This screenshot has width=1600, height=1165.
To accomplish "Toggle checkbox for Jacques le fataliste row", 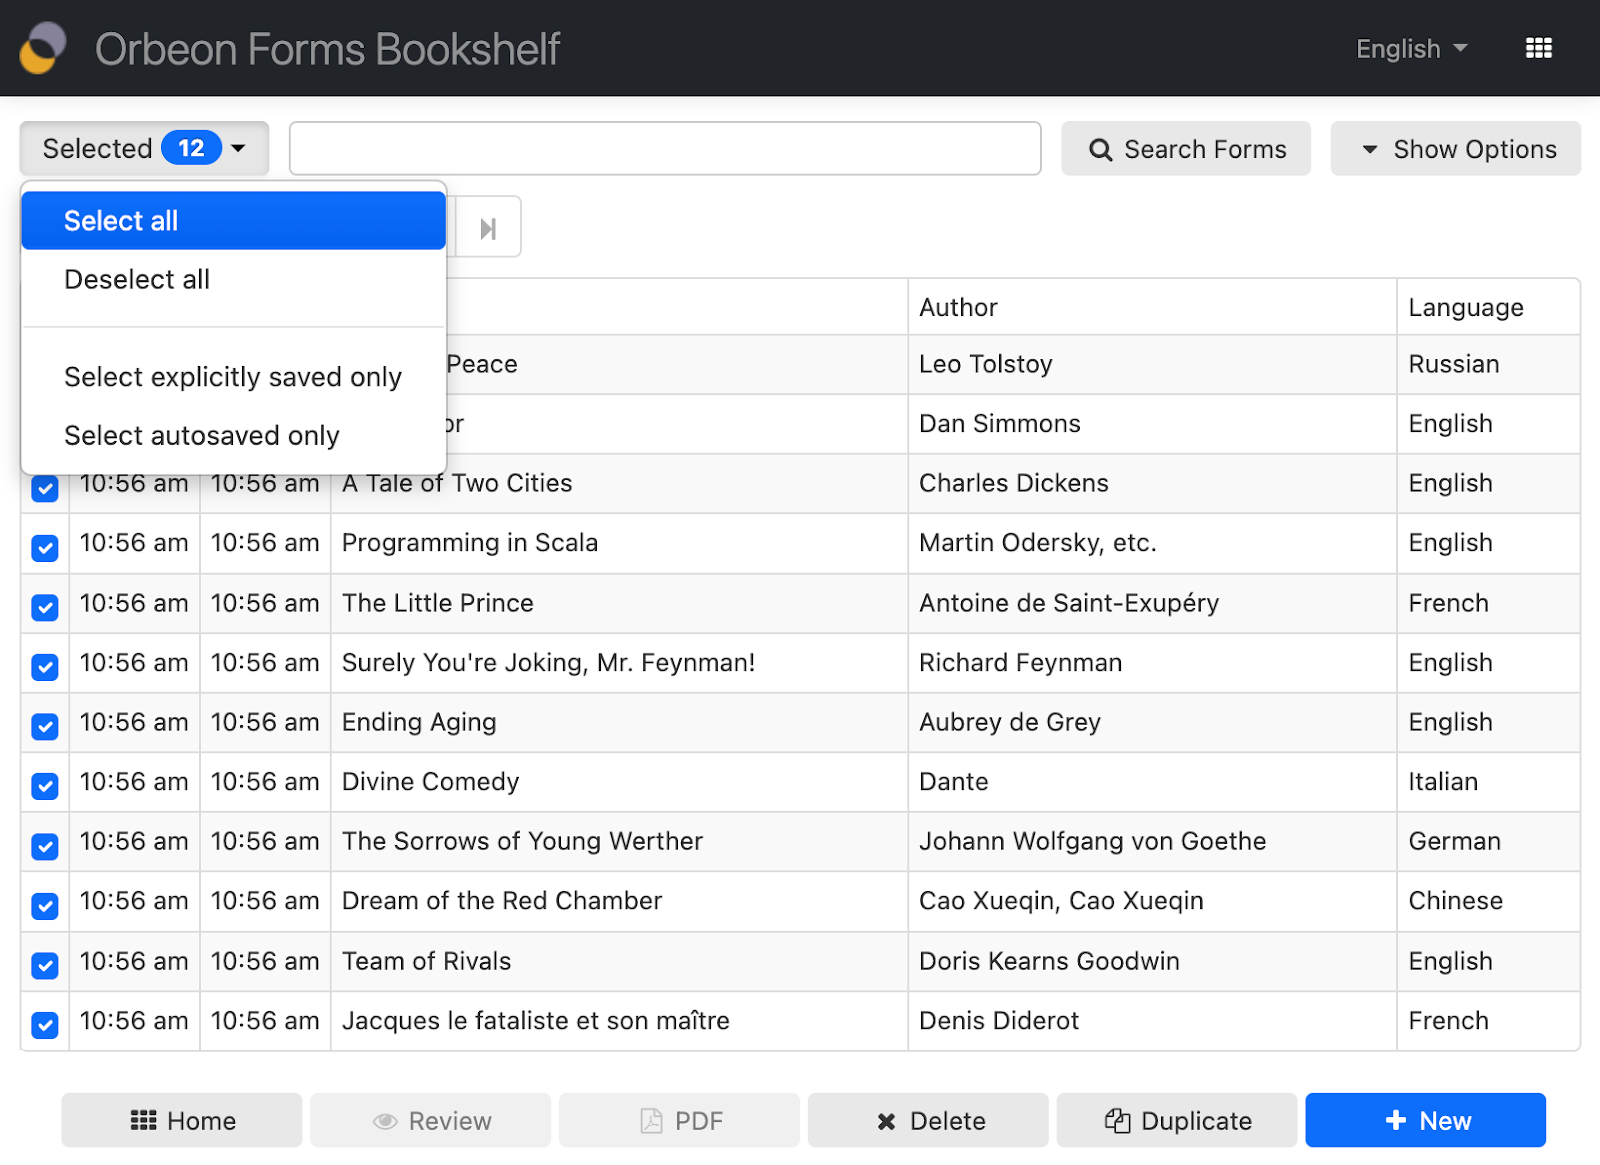I will pos(45,1024).
